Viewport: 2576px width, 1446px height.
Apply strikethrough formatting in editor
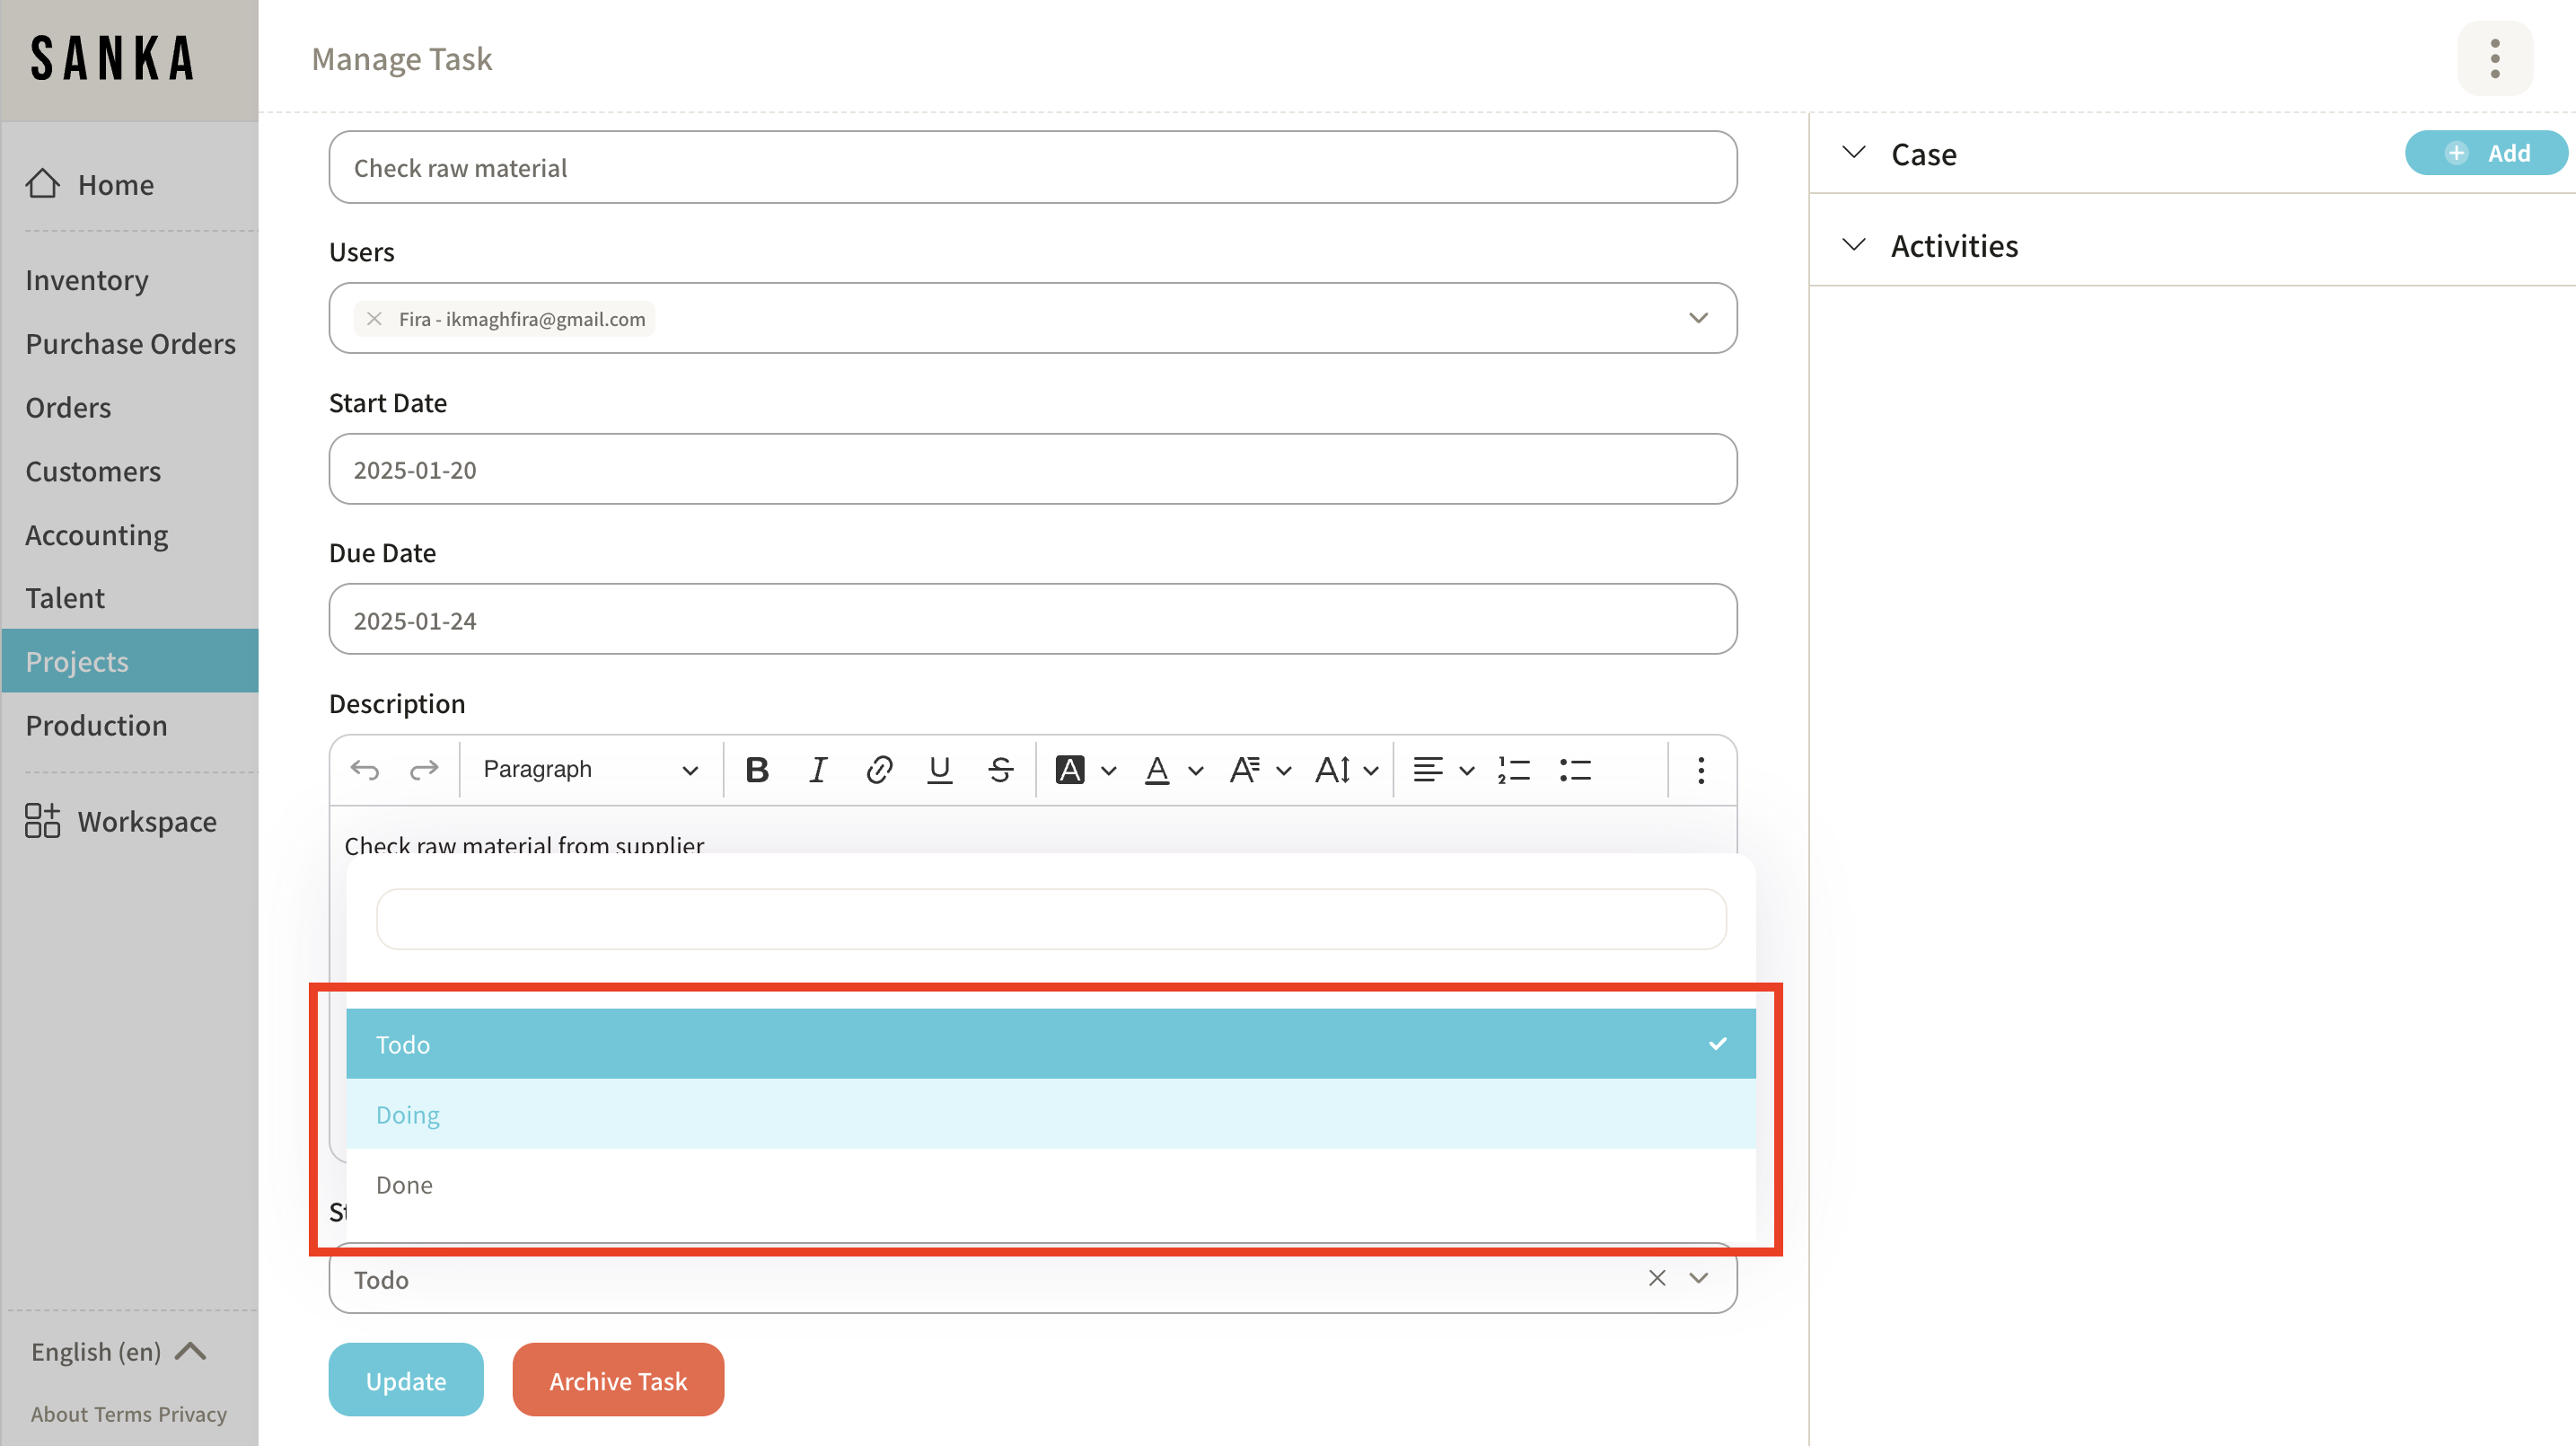point(1000,769)
